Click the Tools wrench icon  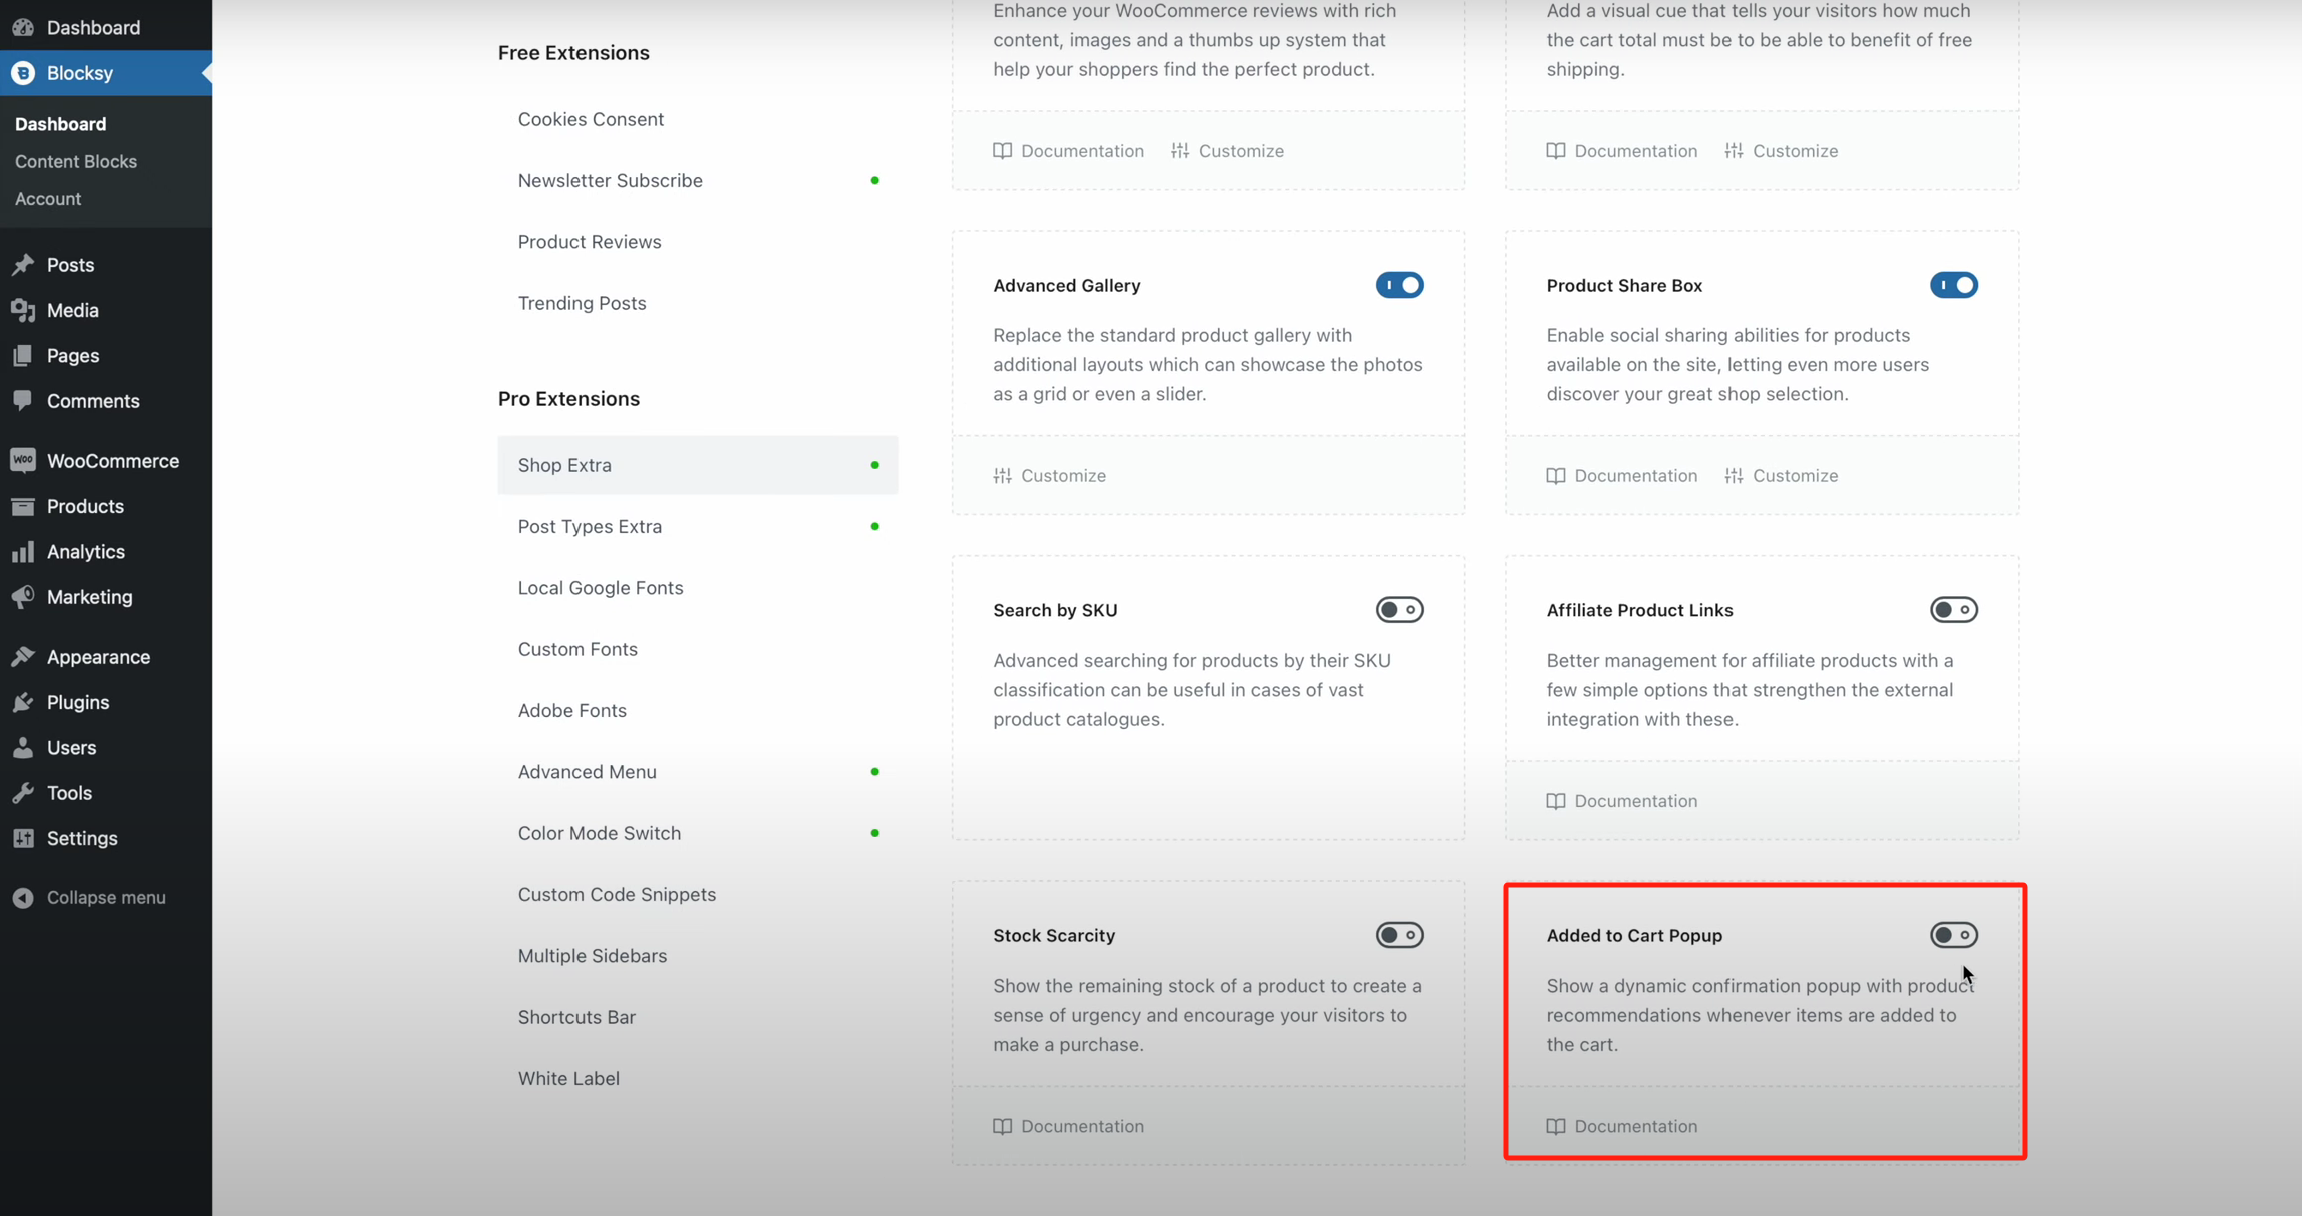(x=23, y=793)
